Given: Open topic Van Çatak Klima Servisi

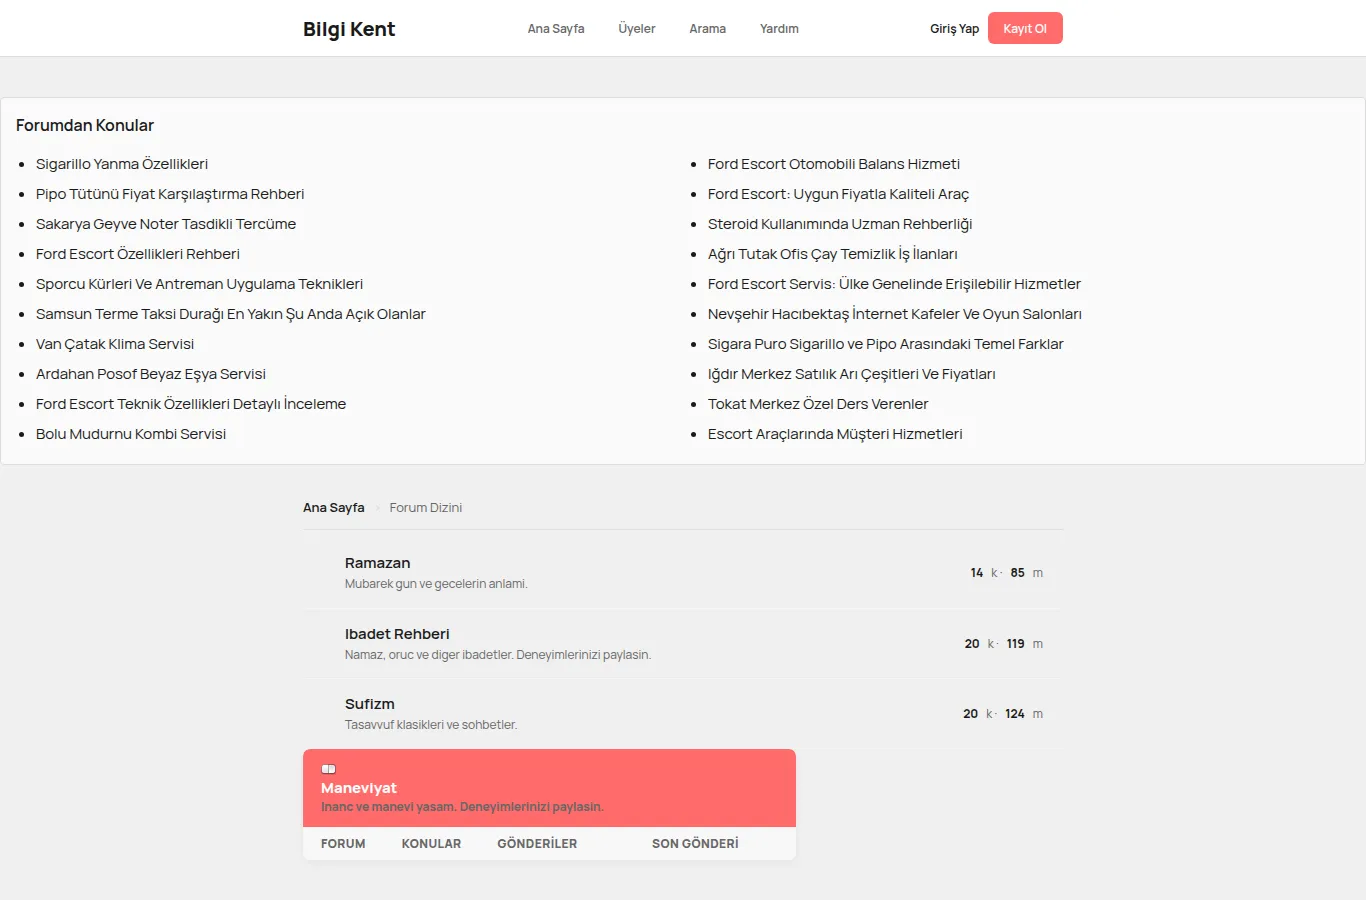Looking at the screenshot, I should pyautogui.click(x=115, y=344).
